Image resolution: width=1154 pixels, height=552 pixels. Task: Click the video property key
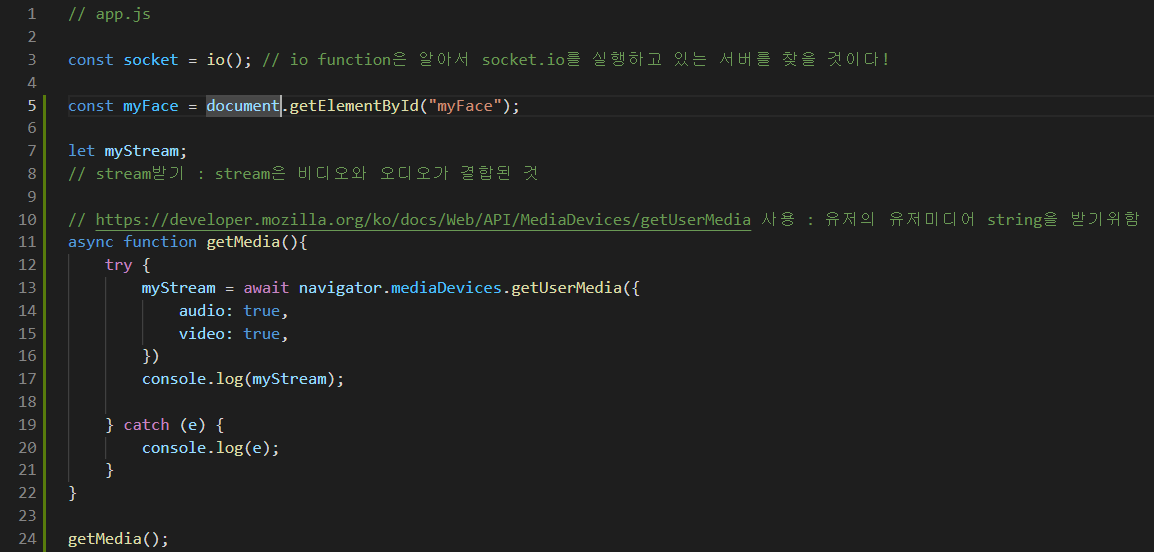[x=202, y=333]
